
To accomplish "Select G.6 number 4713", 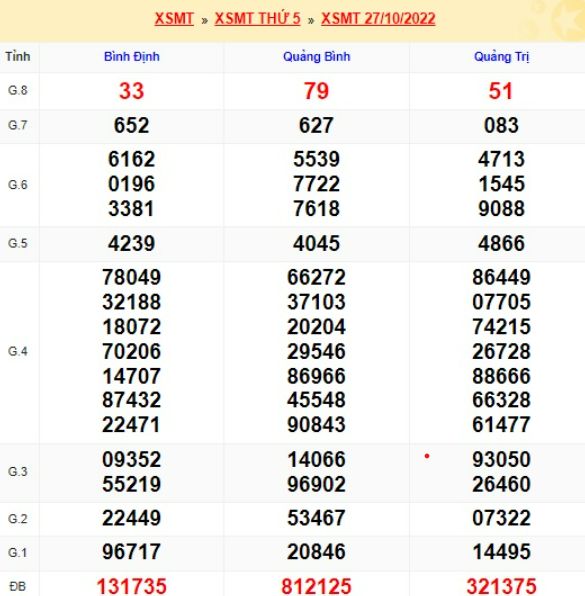I will 502,159.
